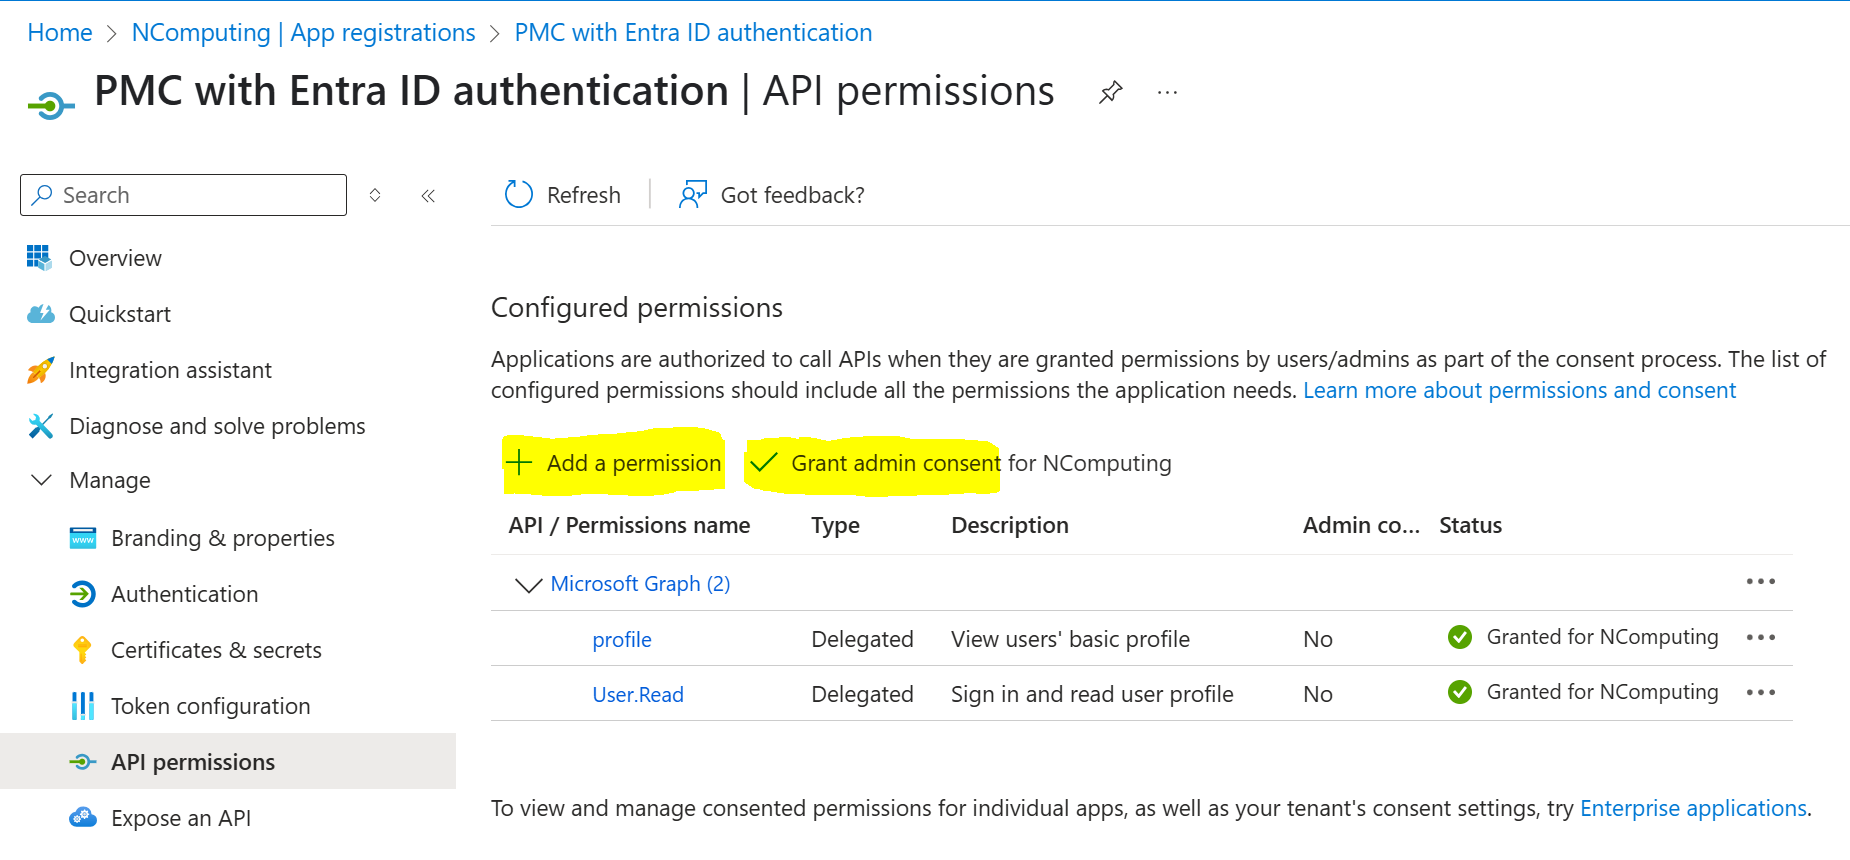This screenshot has height=860, width=1850.
Task: Open more options for Microsoft Graph row
Action: pos(1760,582)
